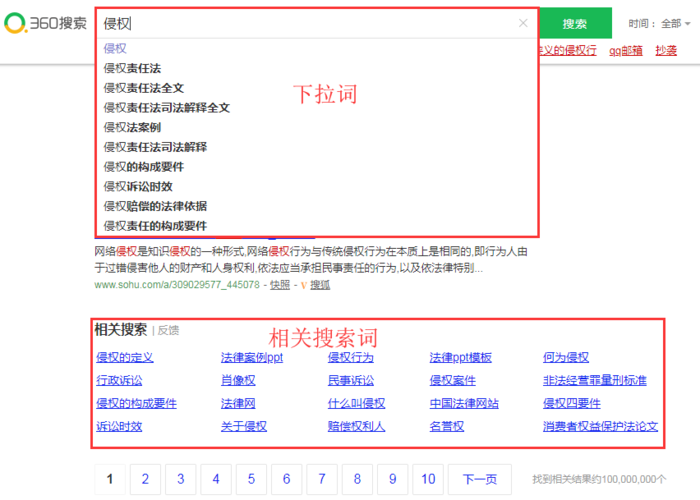Click the 搜狐 source link

tap(320, 285)
